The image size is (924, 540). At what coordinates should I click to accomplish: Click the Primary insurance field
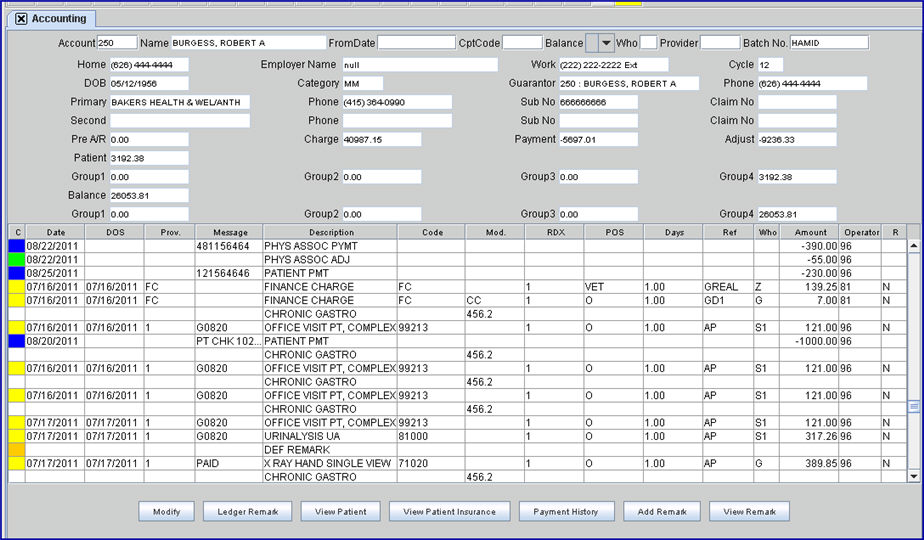180,102
